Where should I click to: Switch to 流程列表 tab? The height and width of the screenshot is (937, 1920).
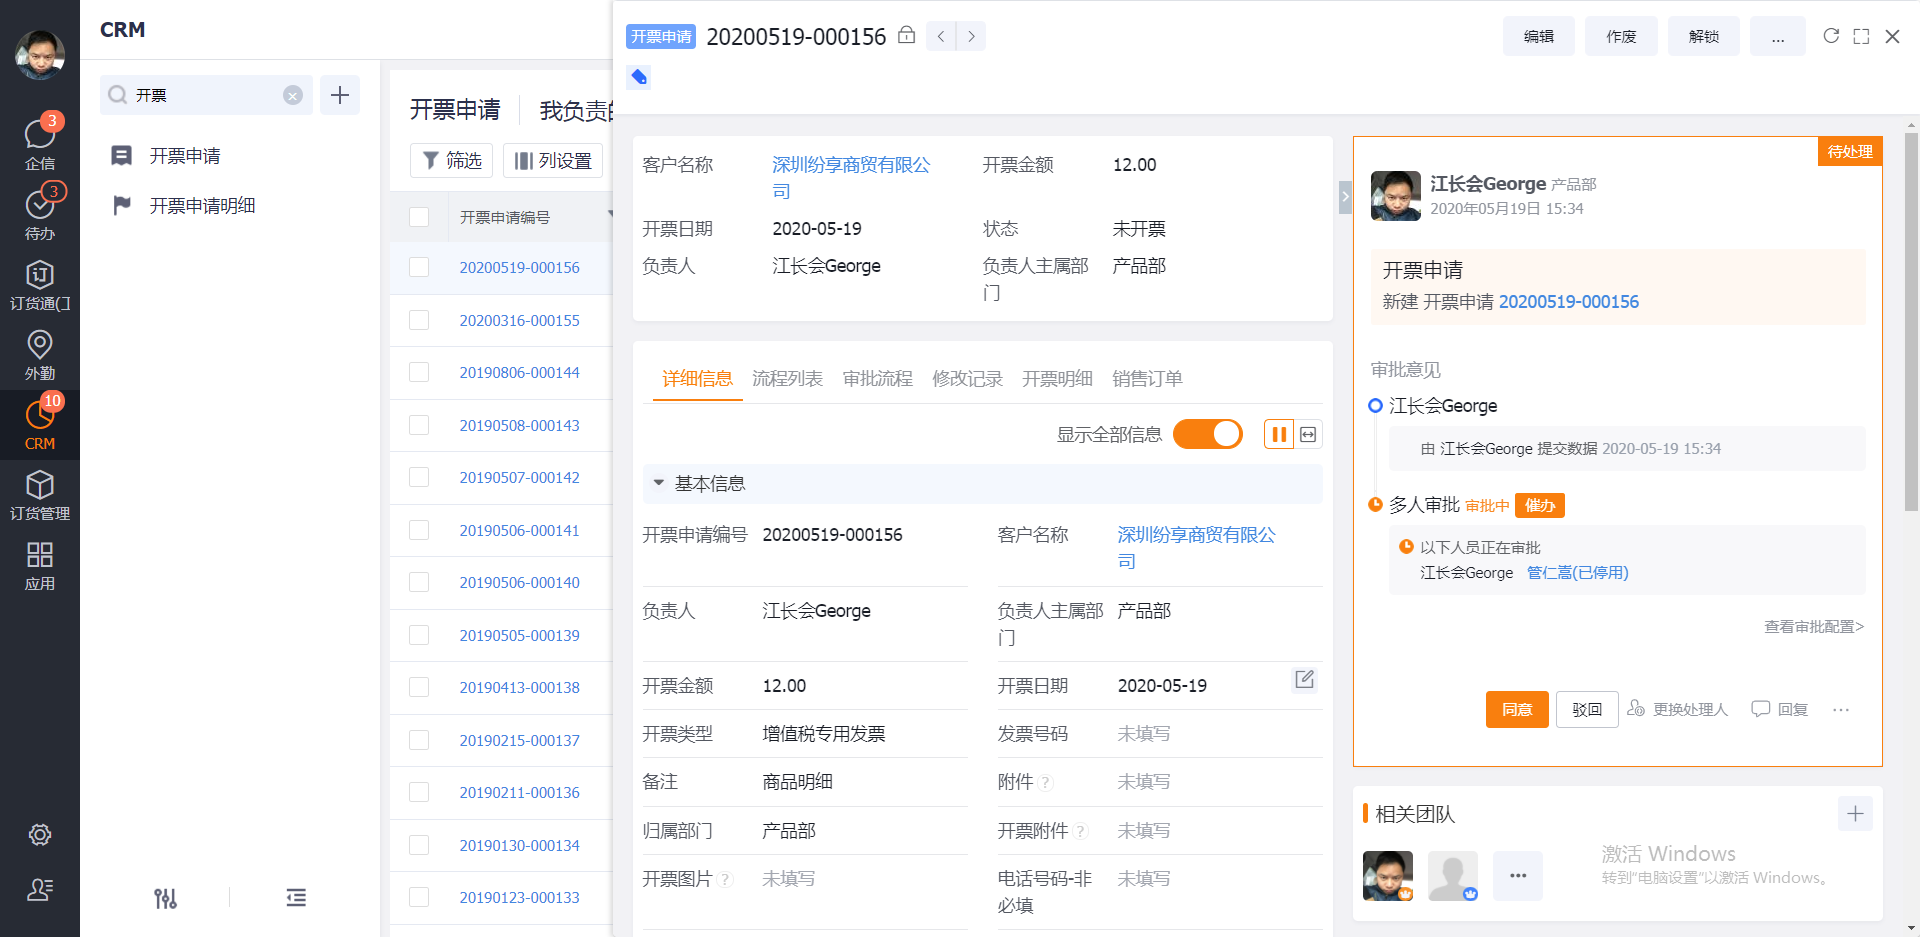pos(787,378)
